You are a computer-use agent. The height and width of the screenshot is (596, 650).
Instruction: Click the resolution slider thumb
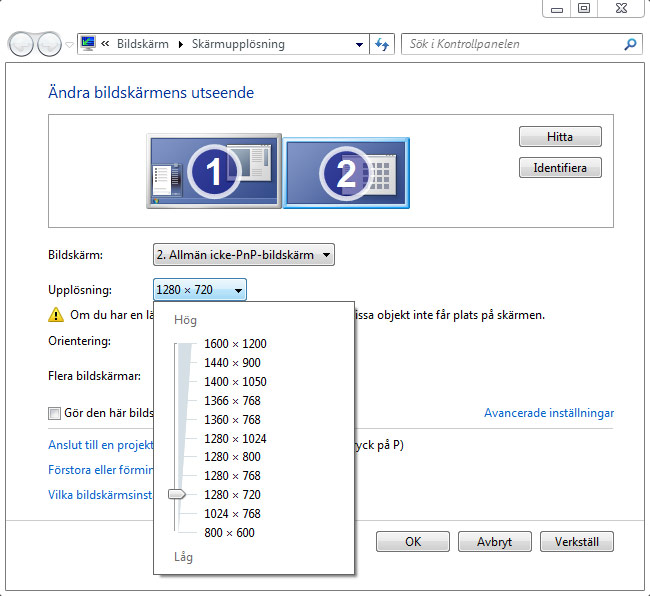(x=177, y=494)
